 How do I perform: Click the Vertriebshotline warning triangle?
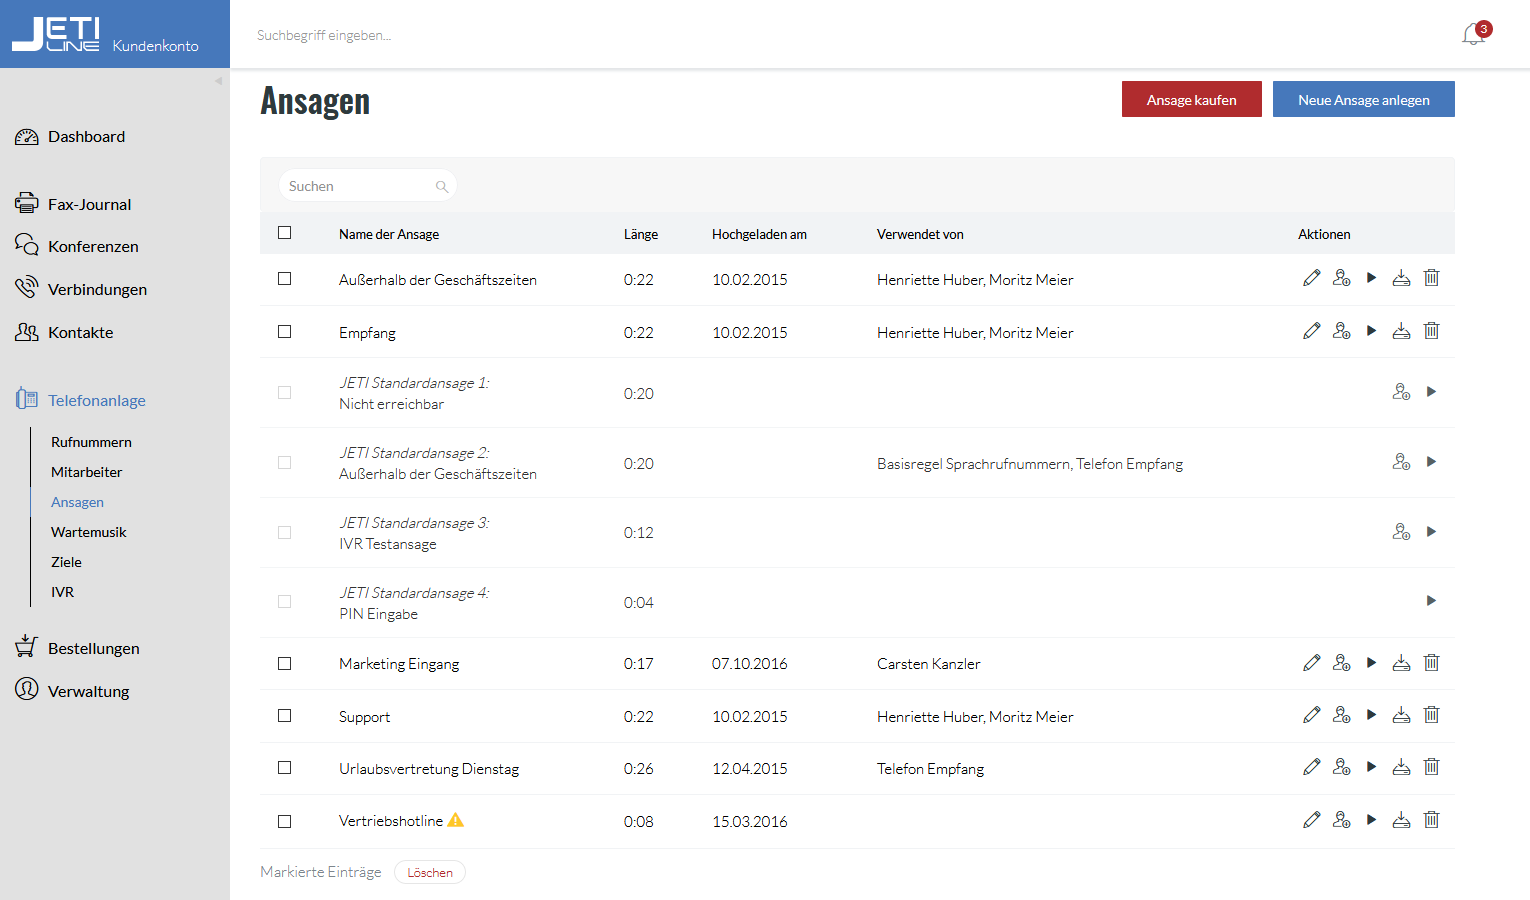tap(456, 820)
